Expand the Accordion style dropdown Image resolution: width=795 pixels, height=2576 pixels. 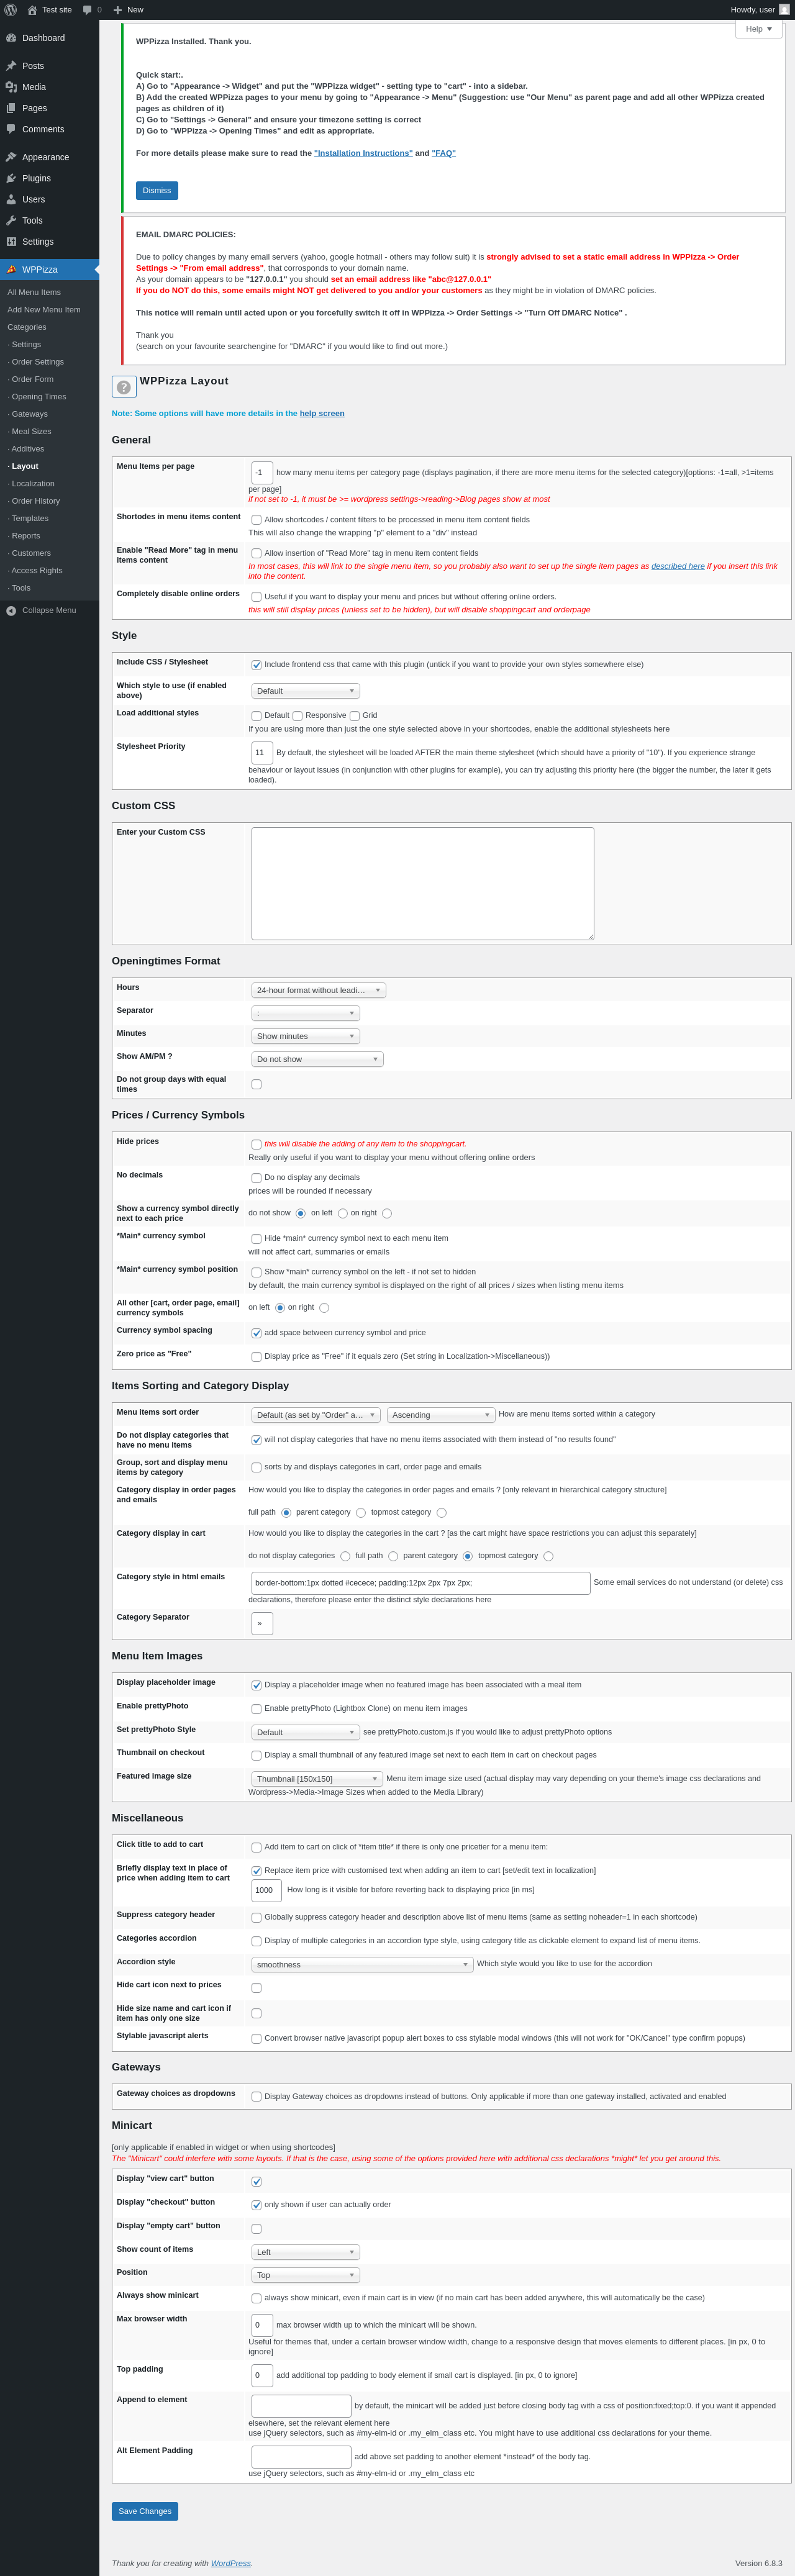(362, 1965)
